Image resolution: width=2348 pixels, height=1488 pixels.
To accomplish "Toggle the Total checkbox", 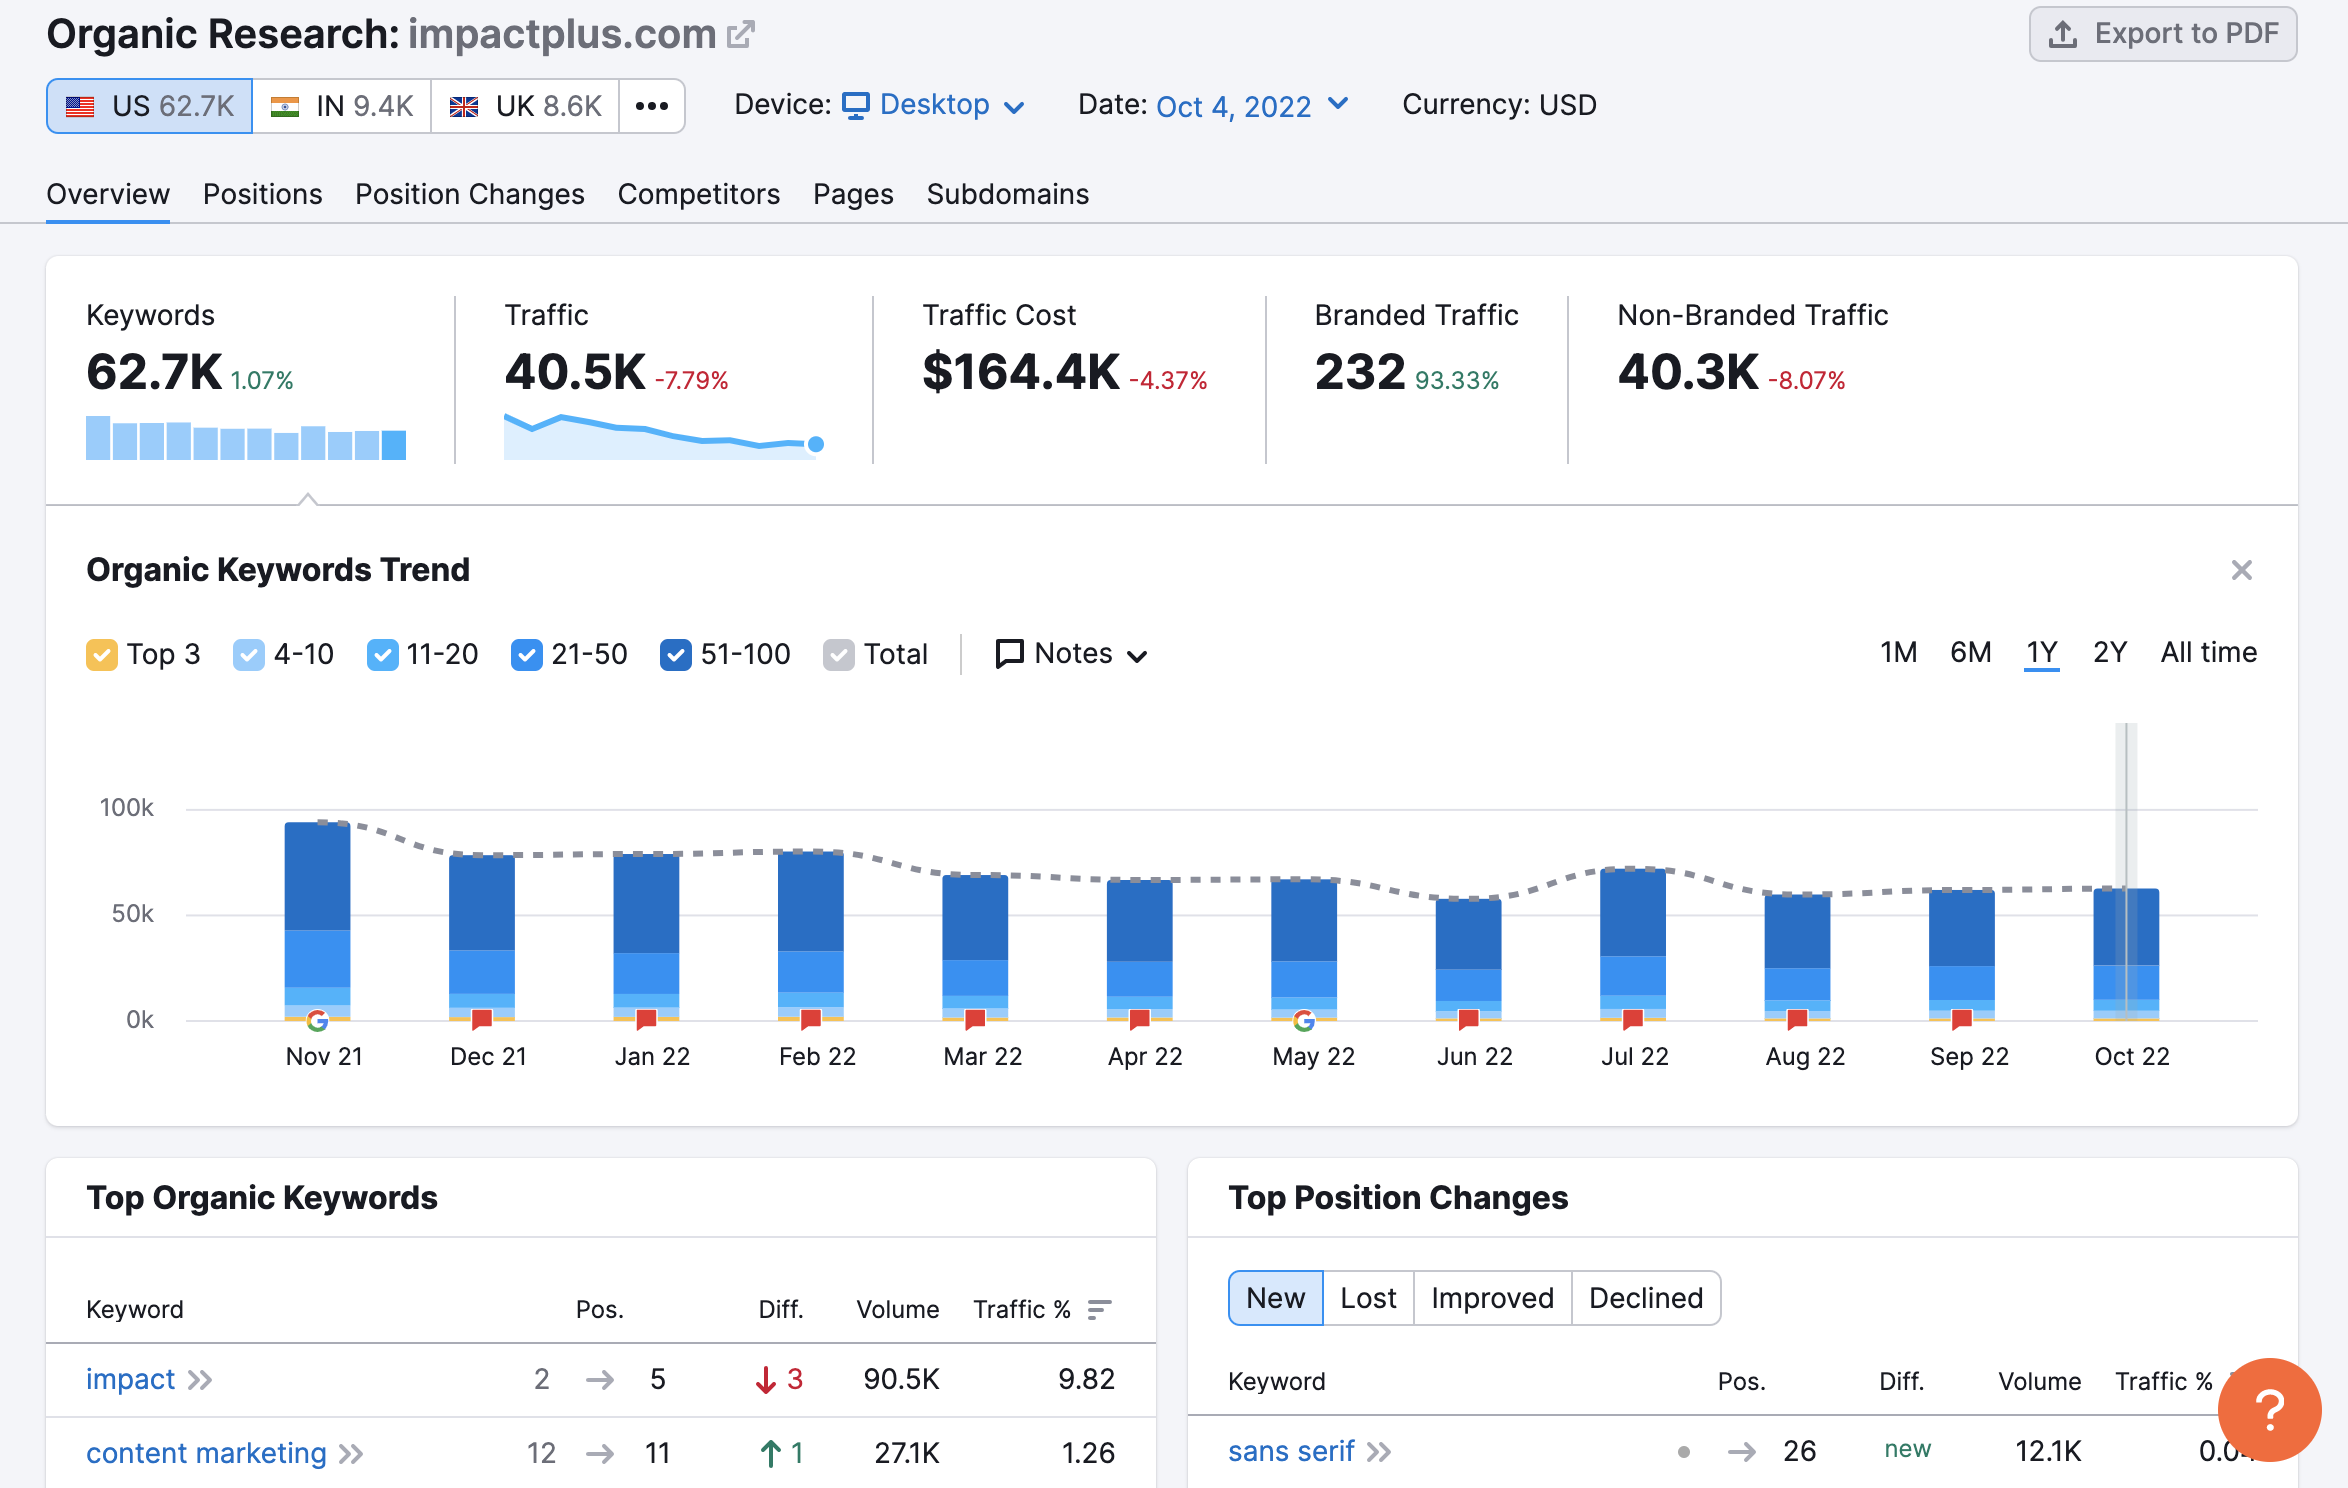I will [838, 654].
